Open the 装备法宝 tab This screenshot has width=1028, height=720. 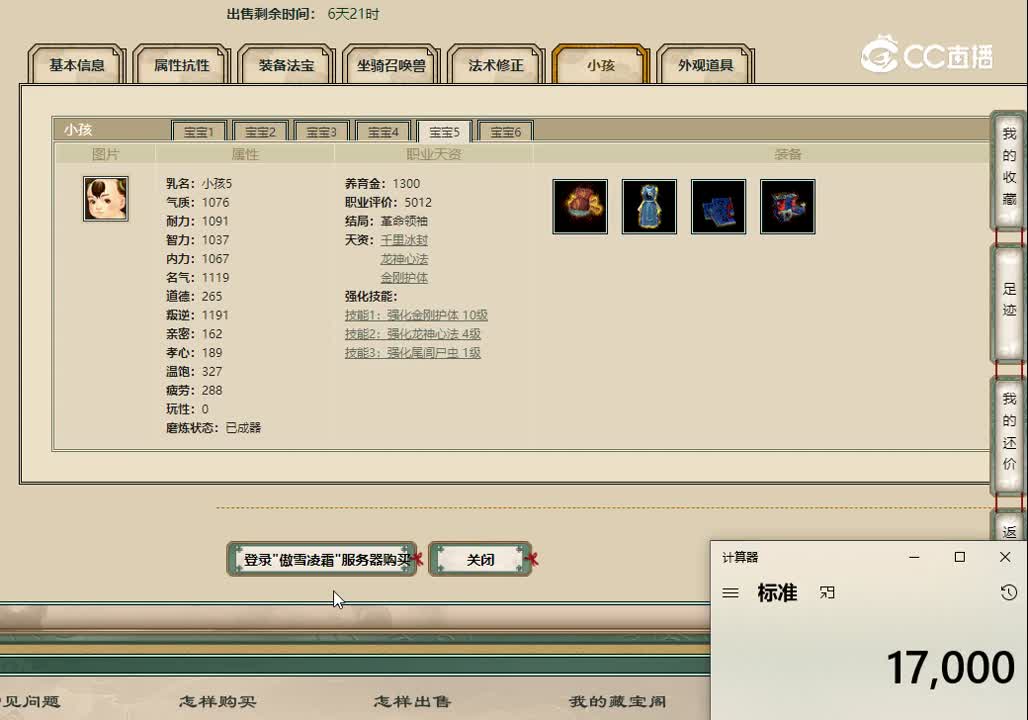pos(287,65)
